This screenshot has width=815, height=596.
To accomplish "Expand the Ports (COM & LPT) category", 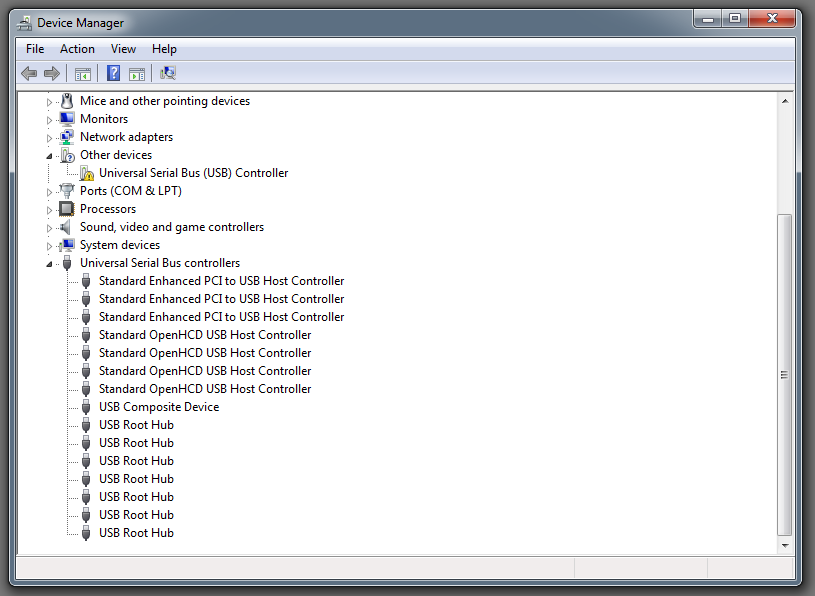I will (x=49, y=192).
